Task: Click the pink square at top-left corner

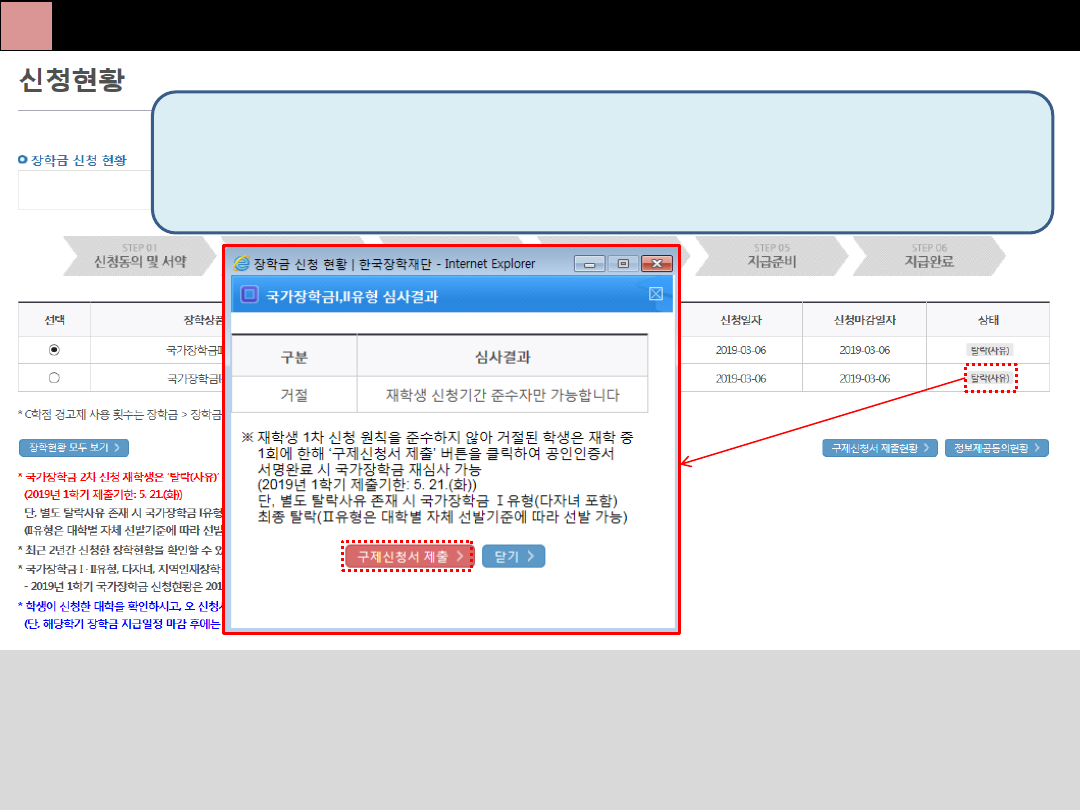Action: point(26,26)
